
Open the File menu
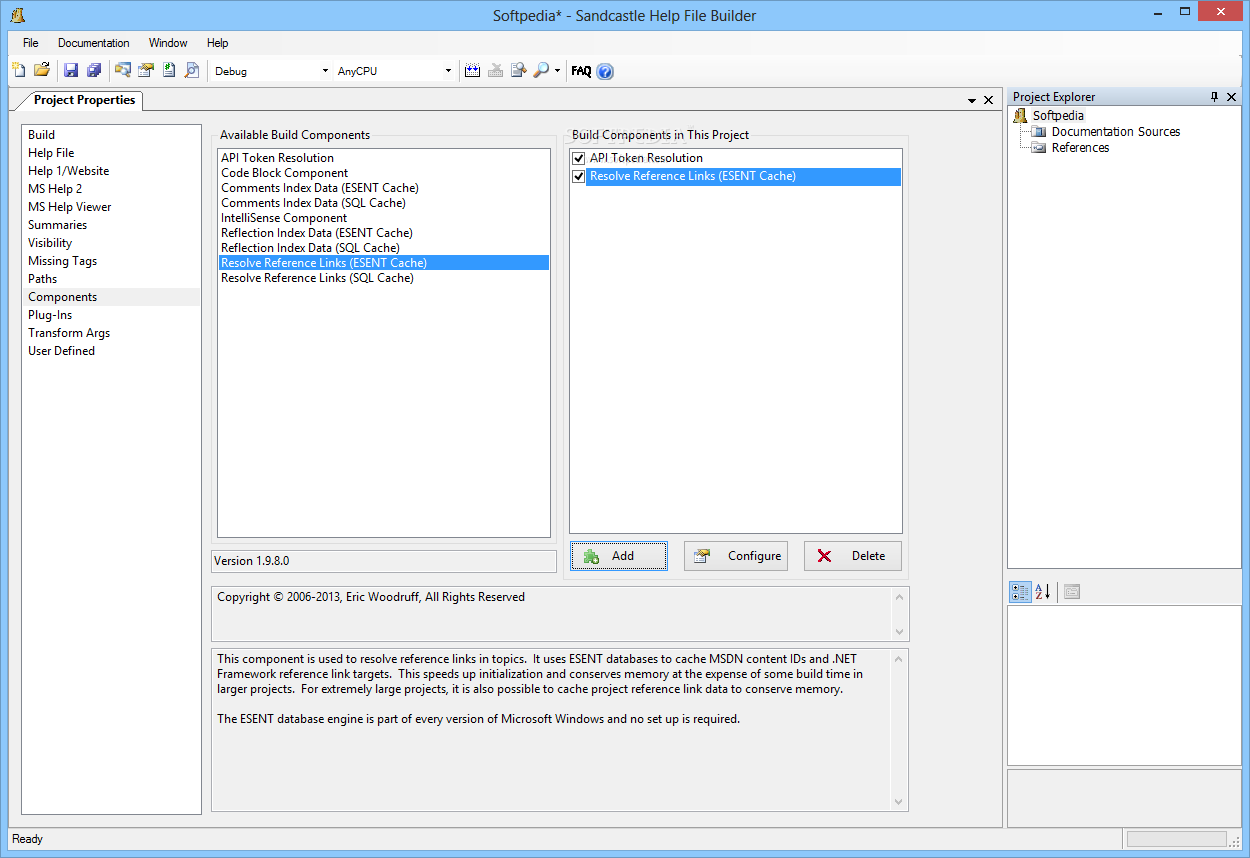(x=31, y=43)
